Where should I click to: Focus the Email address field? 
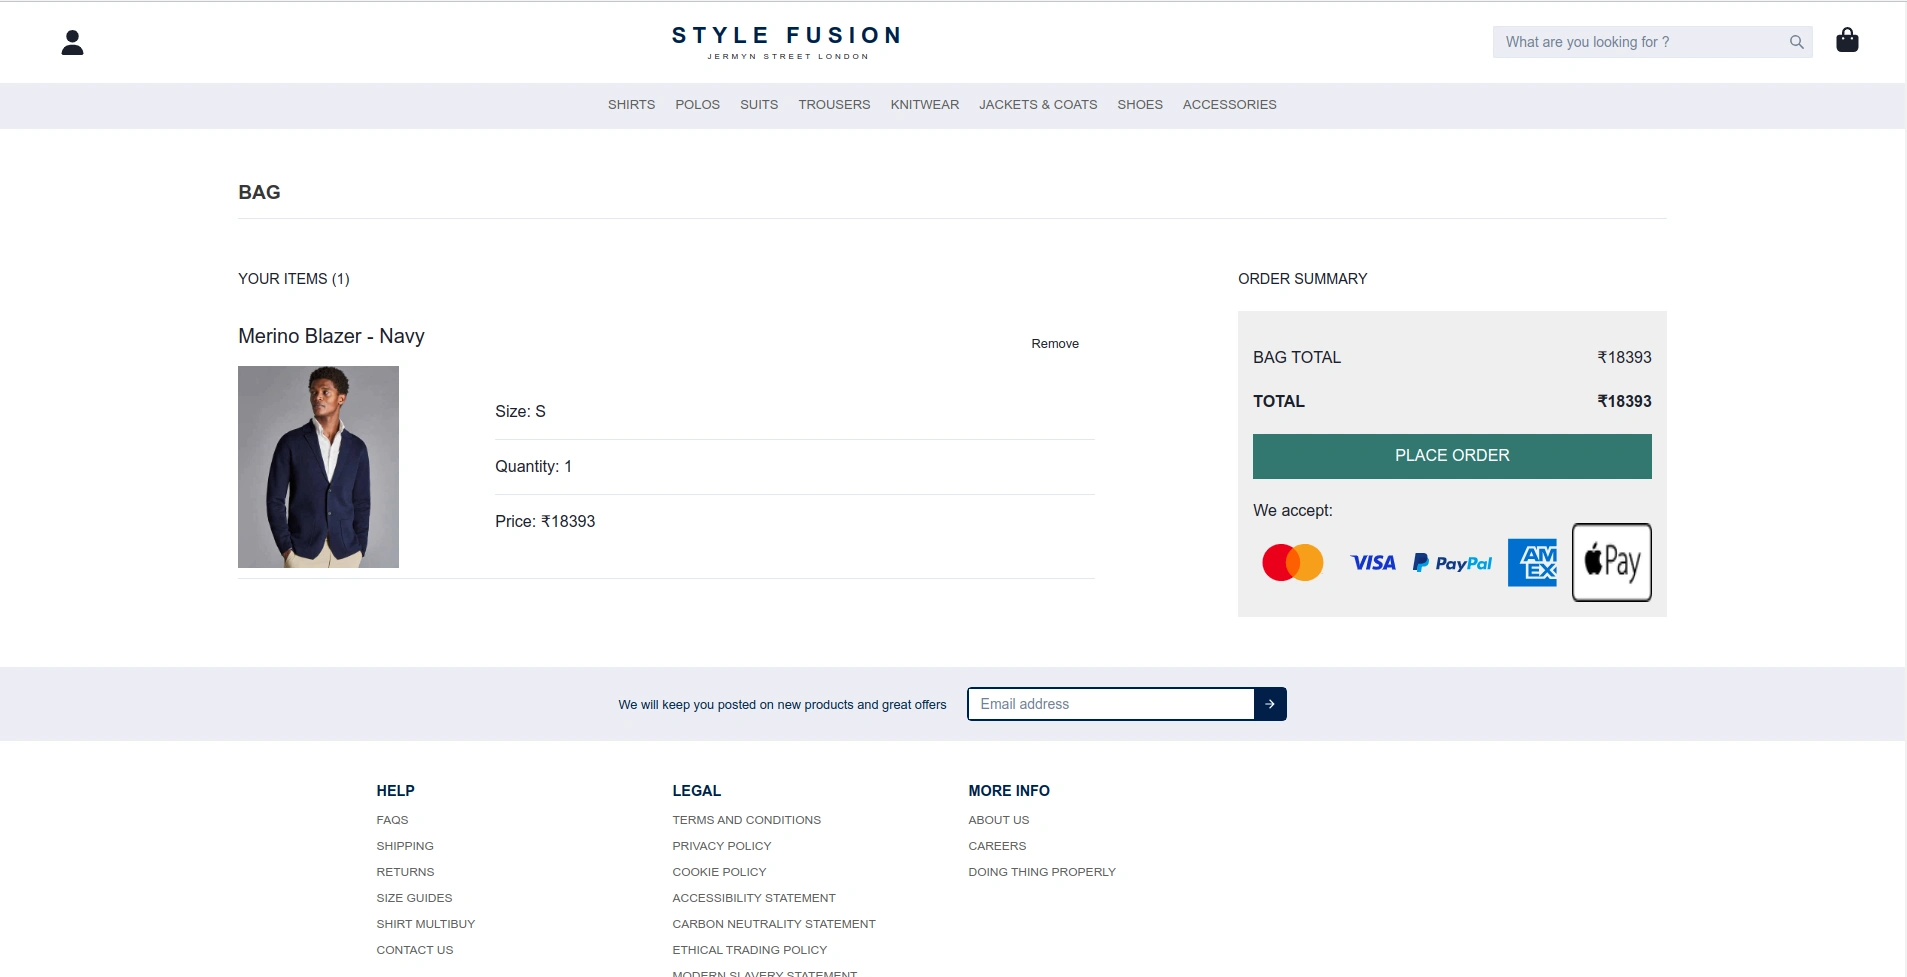pos(1111,704)
